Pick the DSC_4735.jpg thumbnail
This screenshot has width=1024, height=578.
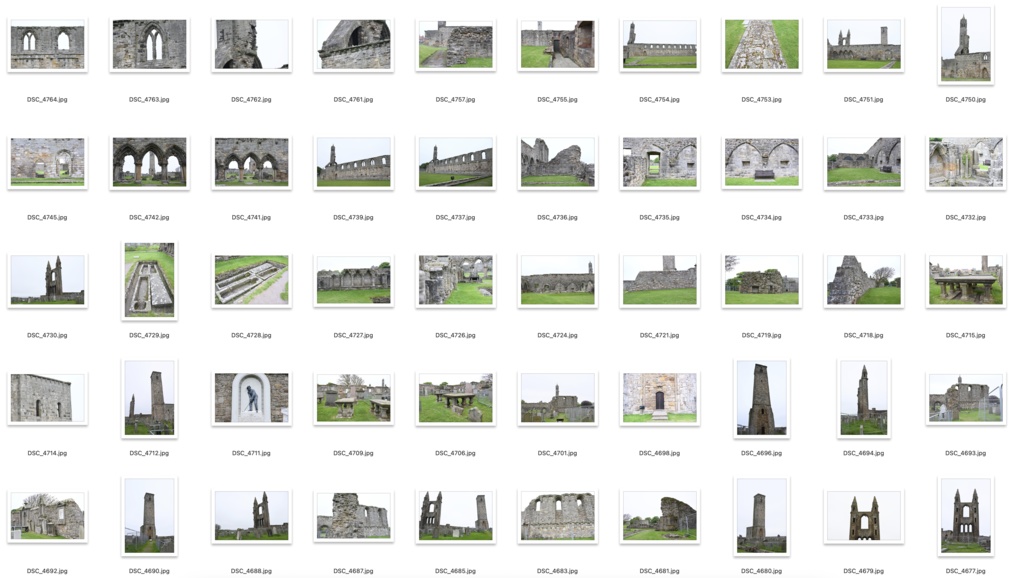tap(660, 163)
